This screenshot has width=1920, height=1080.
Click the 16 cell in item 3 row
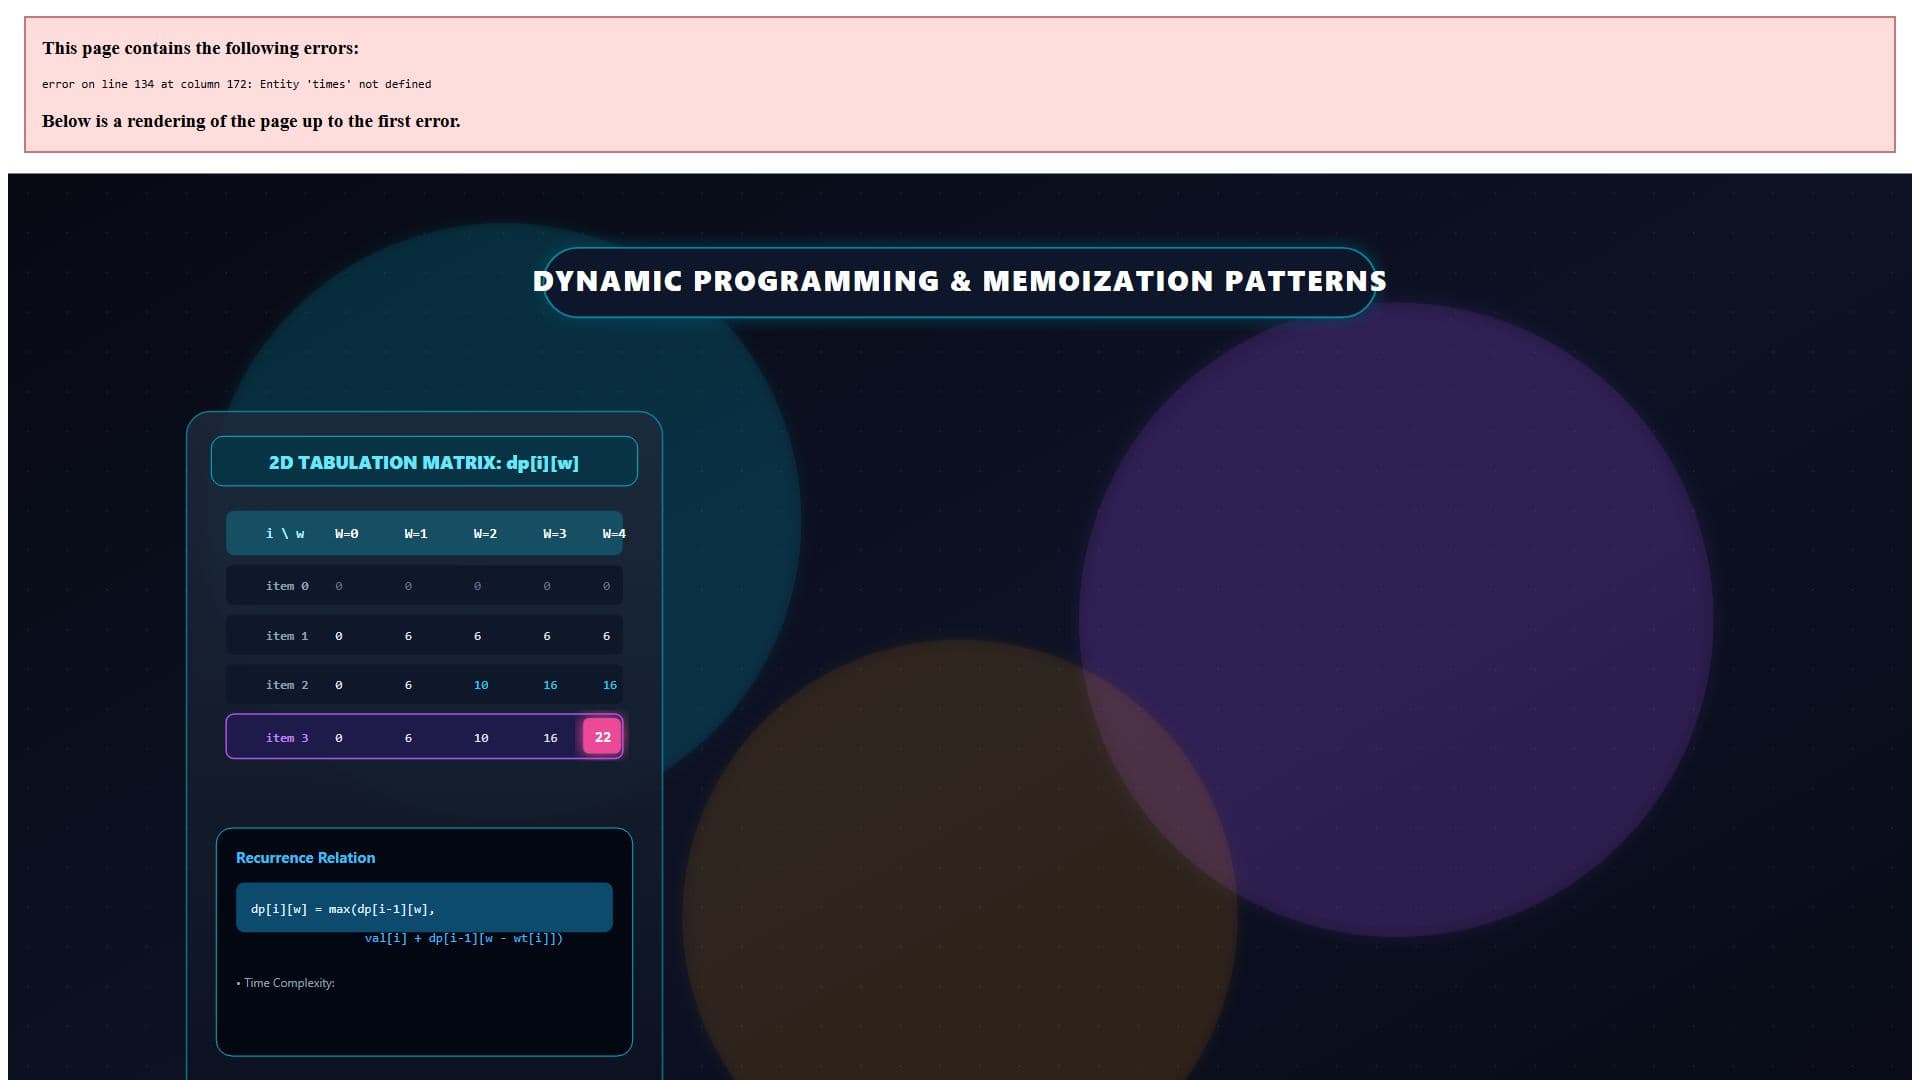(550, 738)
